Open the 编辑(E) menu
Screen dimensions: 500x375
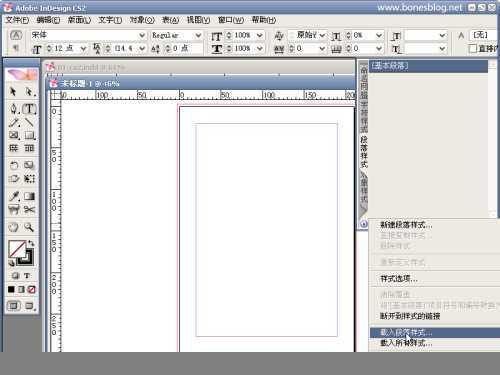point(48,20)
